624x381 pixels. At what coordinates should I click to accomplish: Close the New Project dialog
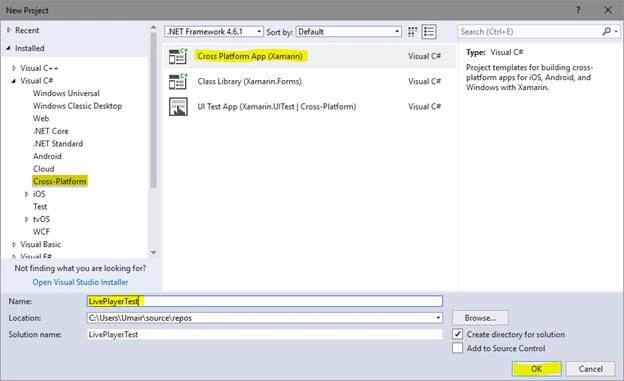pos(608,10)
